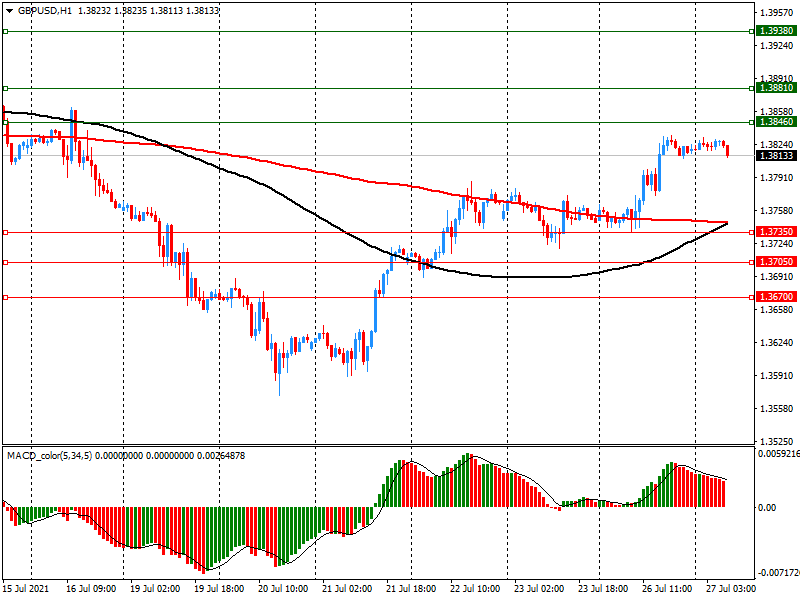Select left anchor of 1.37350 line
Viewport: 800px width, 600px height.
6,233
